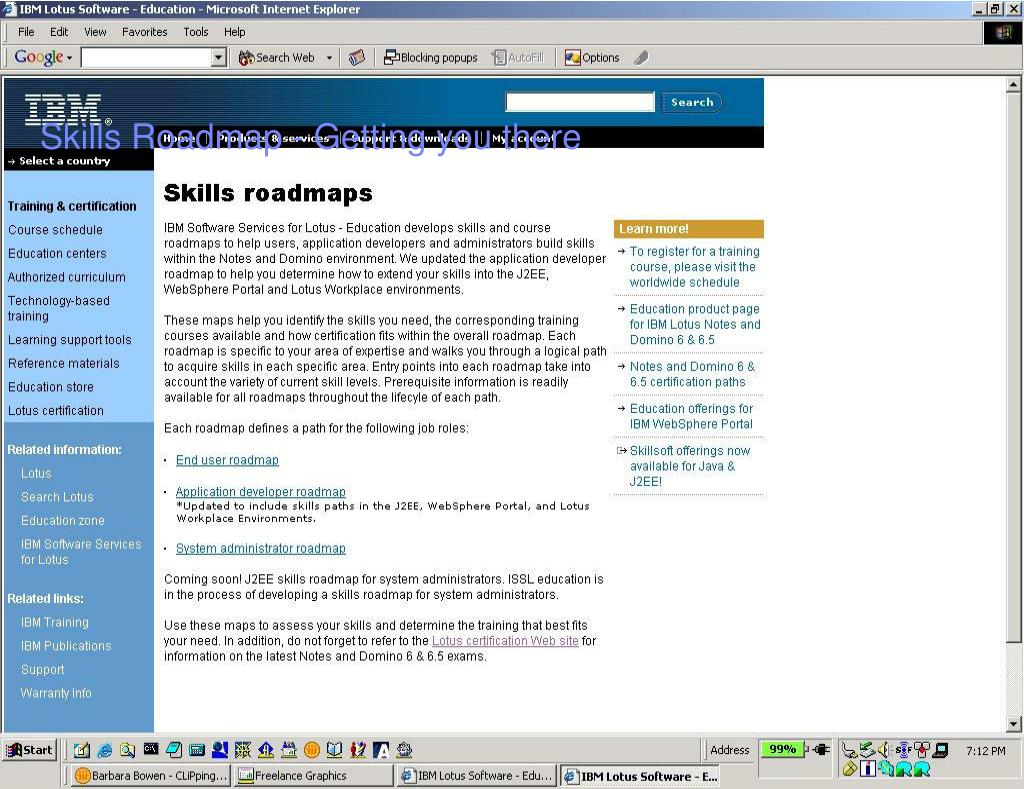This screenshot has width=1024, height=789.
Task: Click the Google toolbar news icon
Action: [356, 57]
